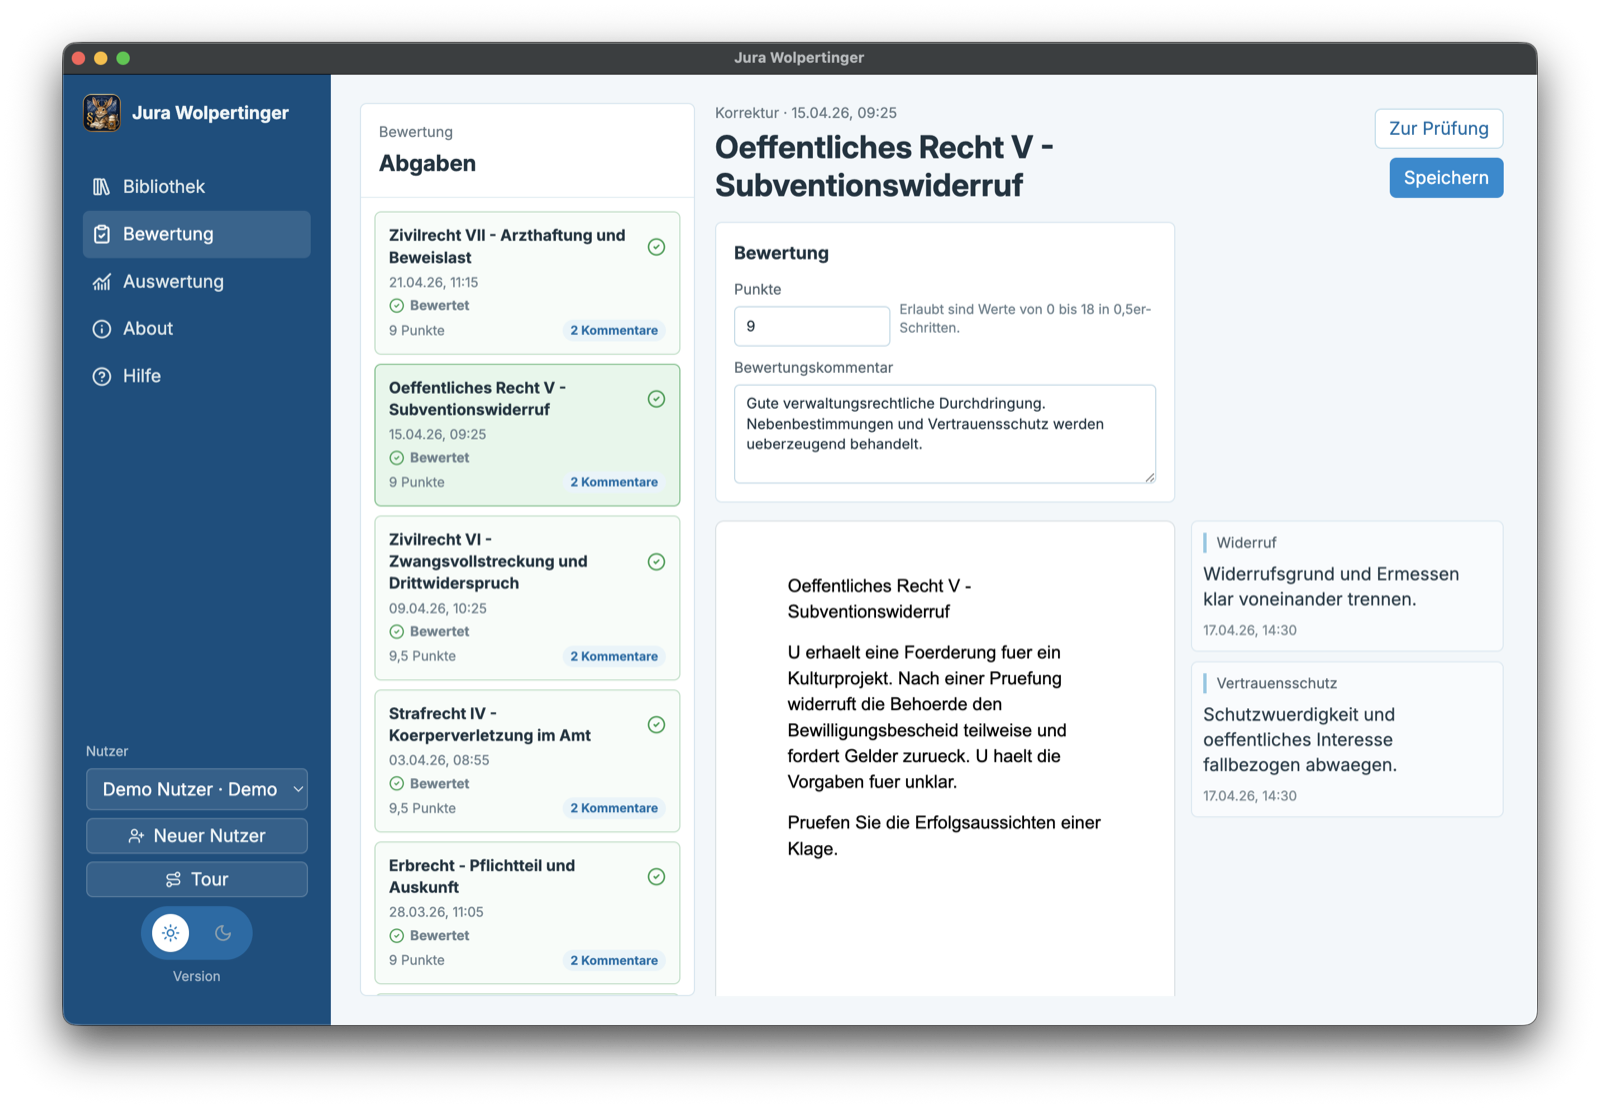This screenshot has width=1600, height=1108.
Task: Click check icon on Erbrecht card
Action: [656, 877]
